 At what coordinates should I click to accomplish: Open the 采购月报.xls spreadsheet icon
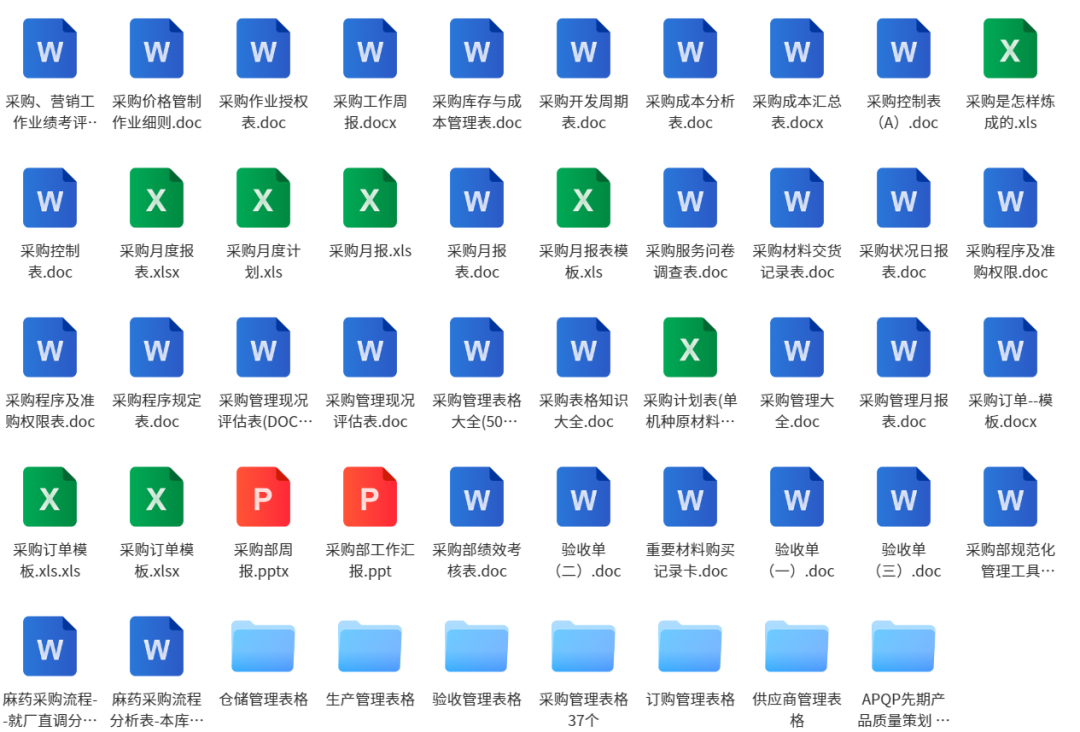[x=370, y=198]
